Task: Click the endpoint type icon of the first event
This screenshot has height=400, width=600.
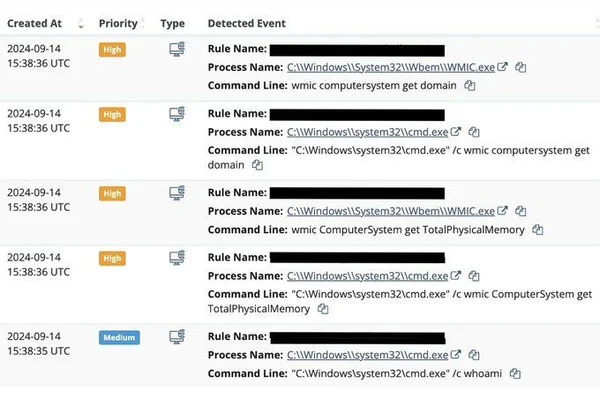Action: 177,48
